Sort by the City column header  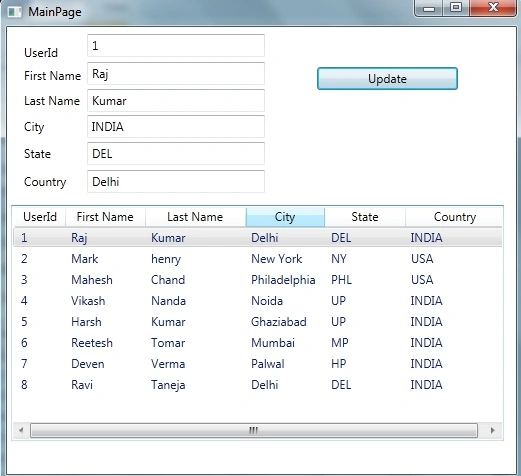(x=285, y=217)
